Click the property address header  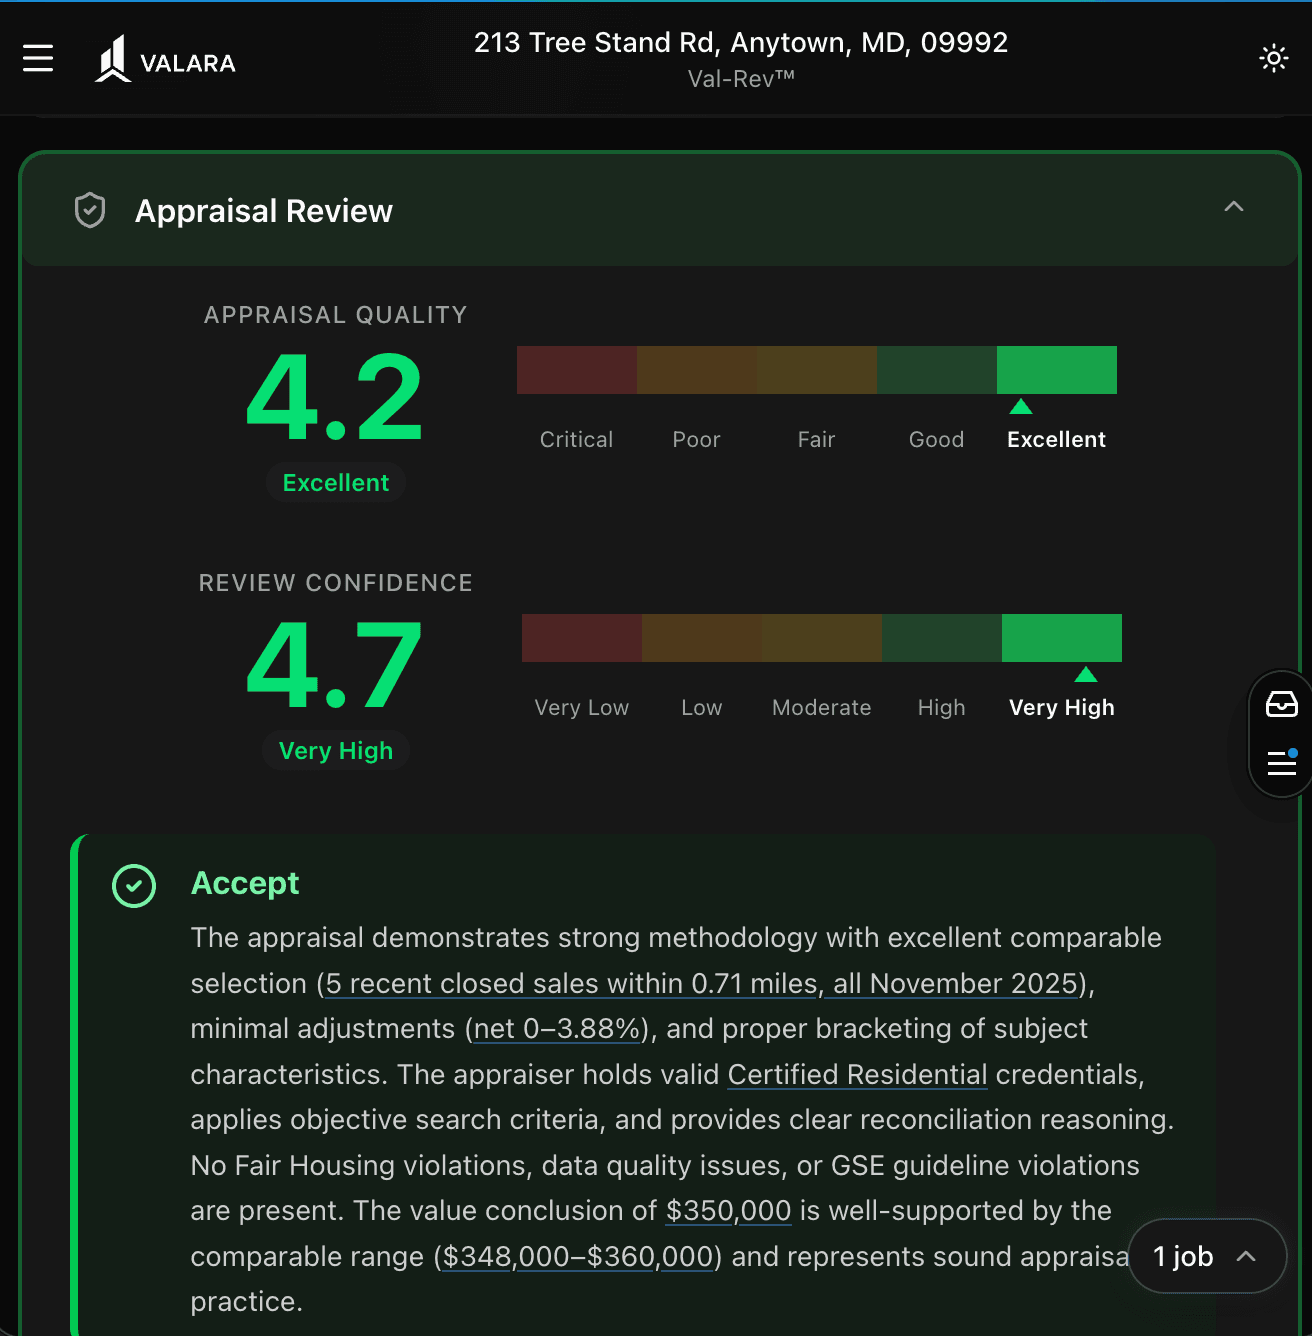[x=741, y=42]
